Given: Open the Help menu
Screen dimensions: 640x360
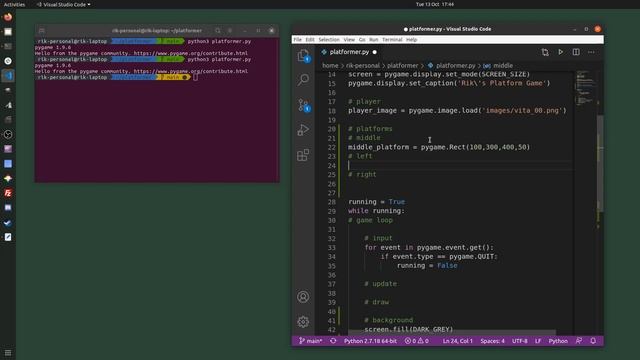Looking at the screenshot, I should tap(411, 40).
